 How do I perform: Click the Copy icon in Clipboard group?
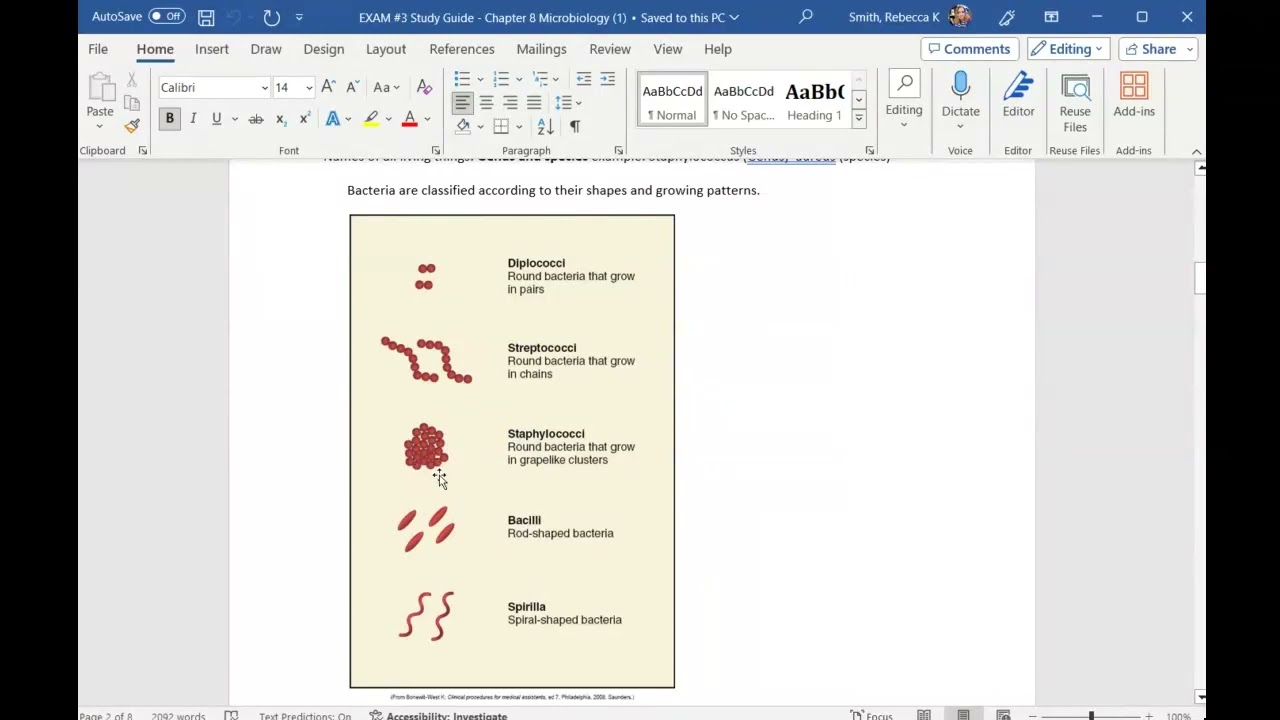(132, 103)
